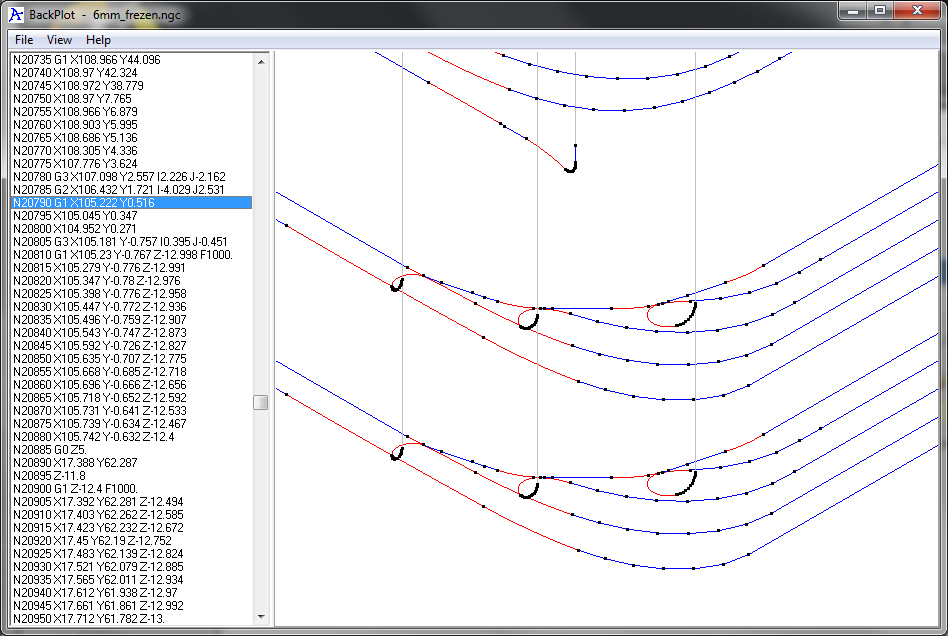Click the scrollbar down arrow in code list
This screenshot has height=636, width=948.
pos(261,617)
